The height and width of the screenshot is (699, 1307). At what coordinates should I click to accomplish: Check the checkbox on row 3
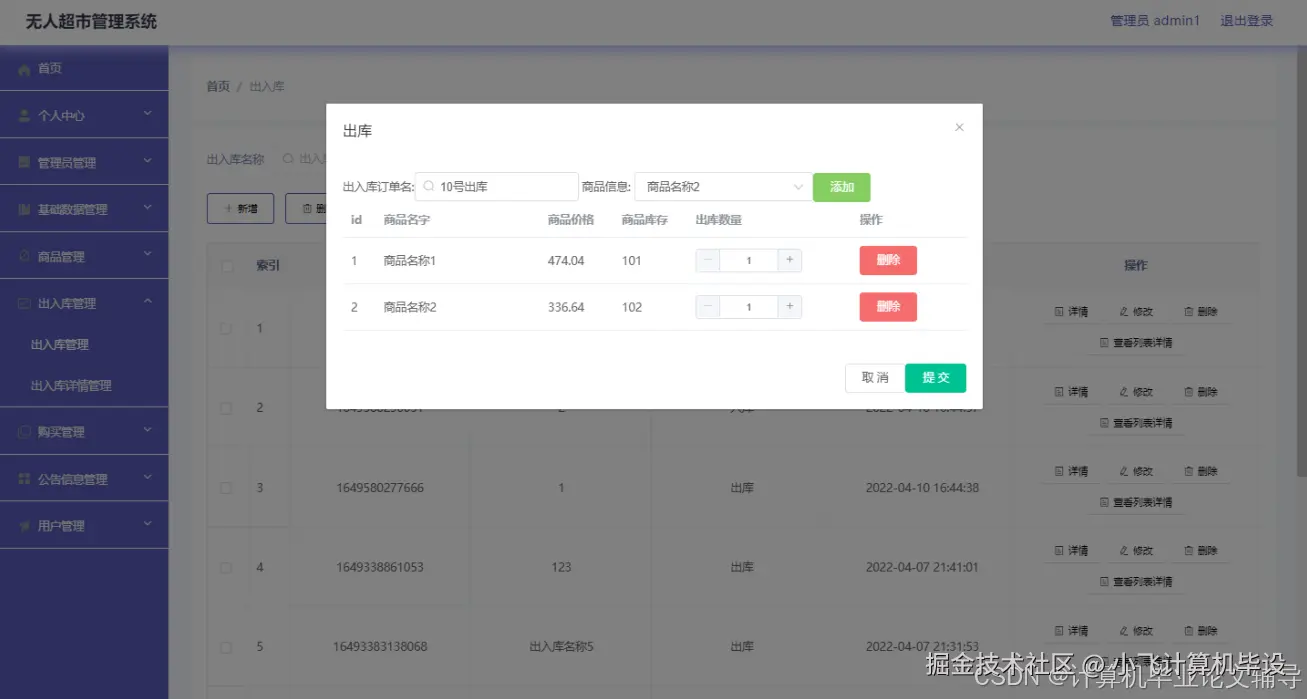226,488
